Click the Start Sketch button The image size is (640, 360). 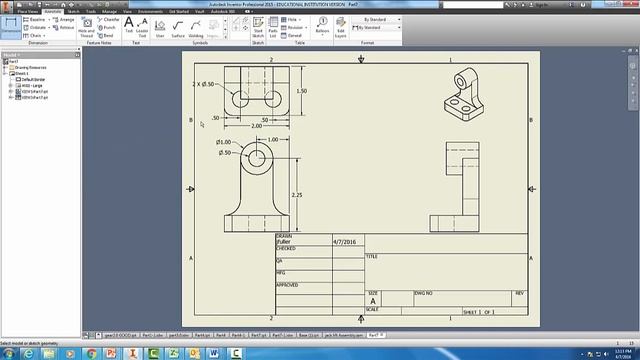point(258,27)
